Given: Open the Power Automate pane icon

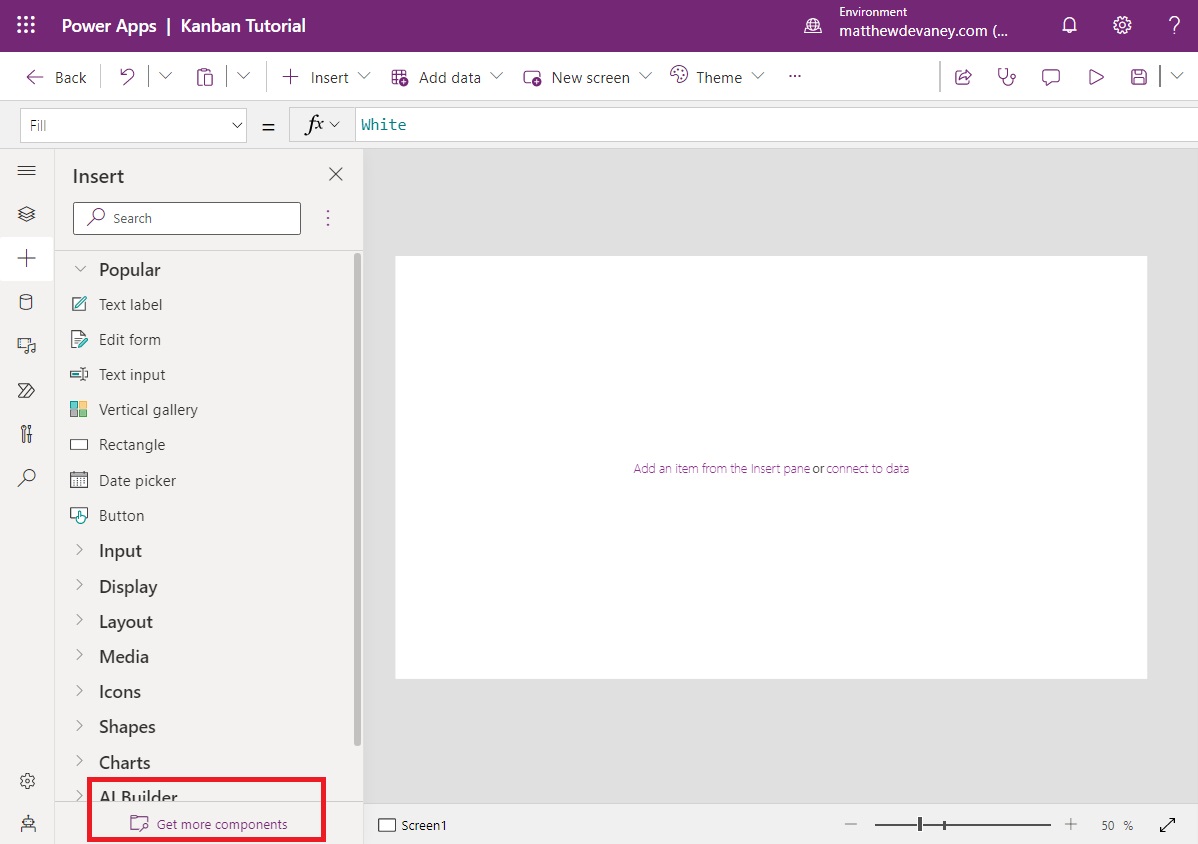Looking at the screenshot, I should (x=27, y=390).
